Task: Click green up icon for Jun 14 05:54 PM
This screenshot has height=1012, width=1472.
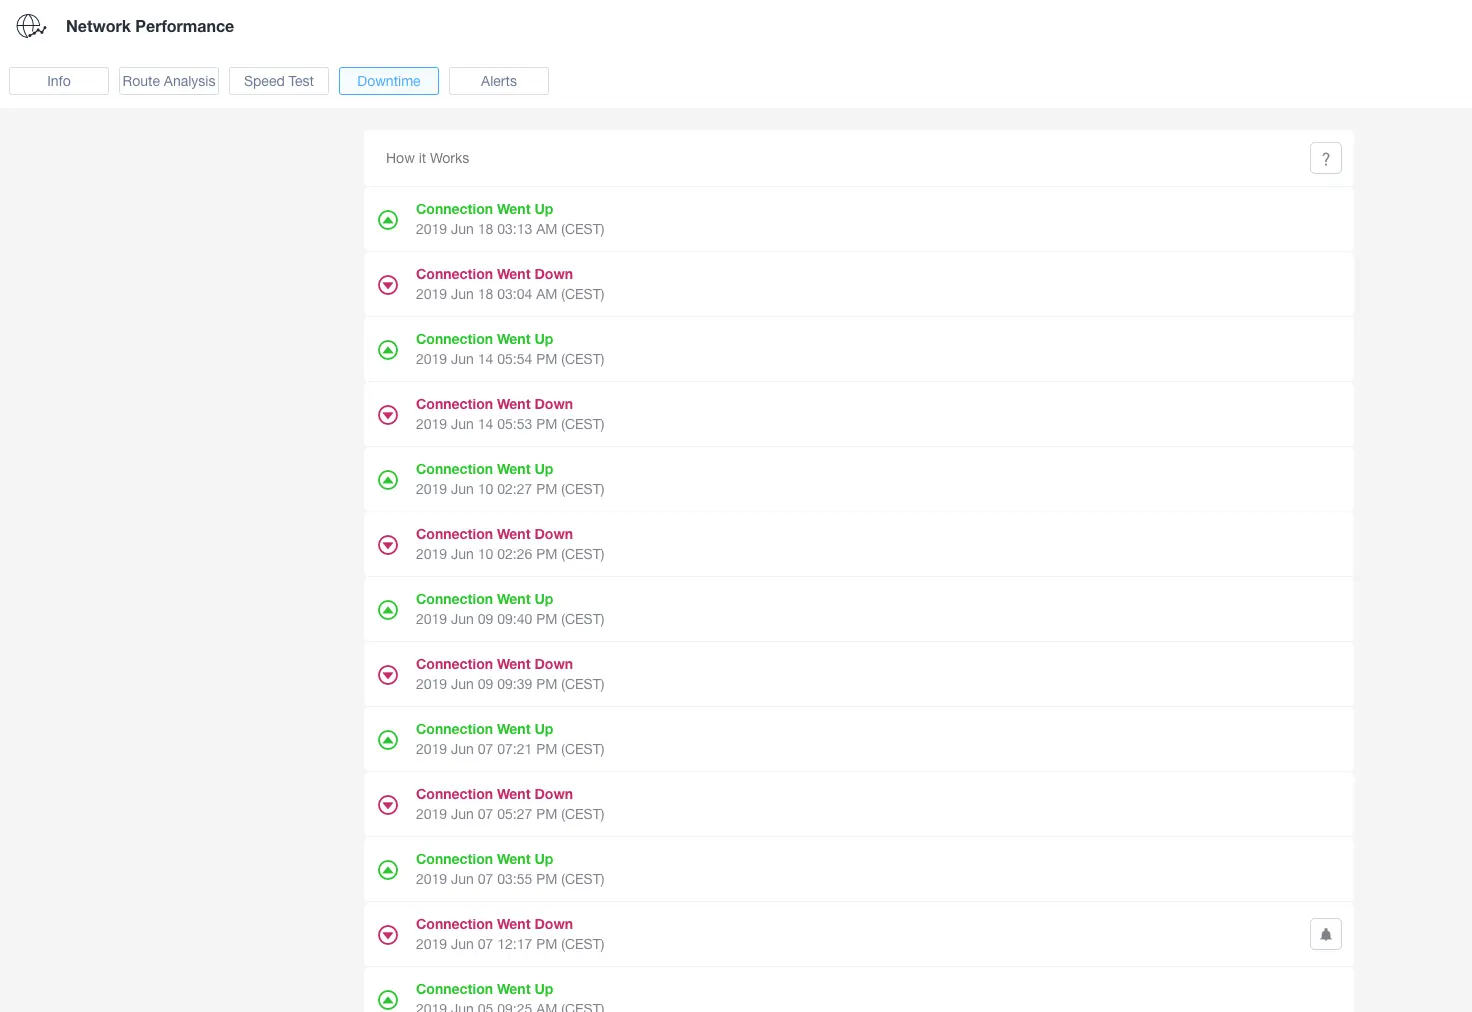Action: 388,350
